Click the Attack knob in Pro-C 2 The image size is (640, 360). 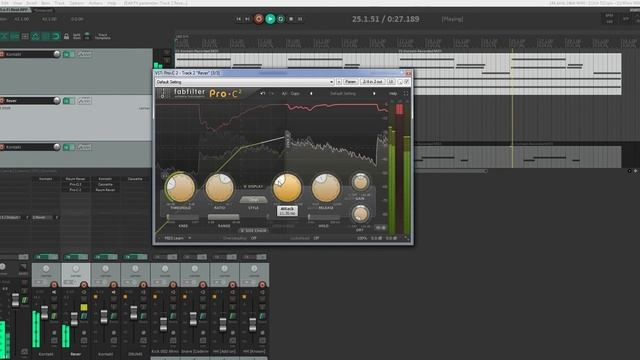287,187
